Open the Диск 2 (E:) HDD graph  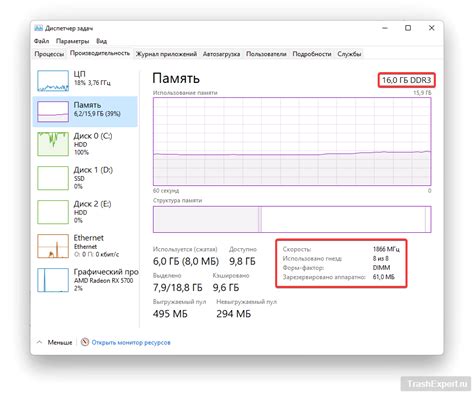pos(53,212)
